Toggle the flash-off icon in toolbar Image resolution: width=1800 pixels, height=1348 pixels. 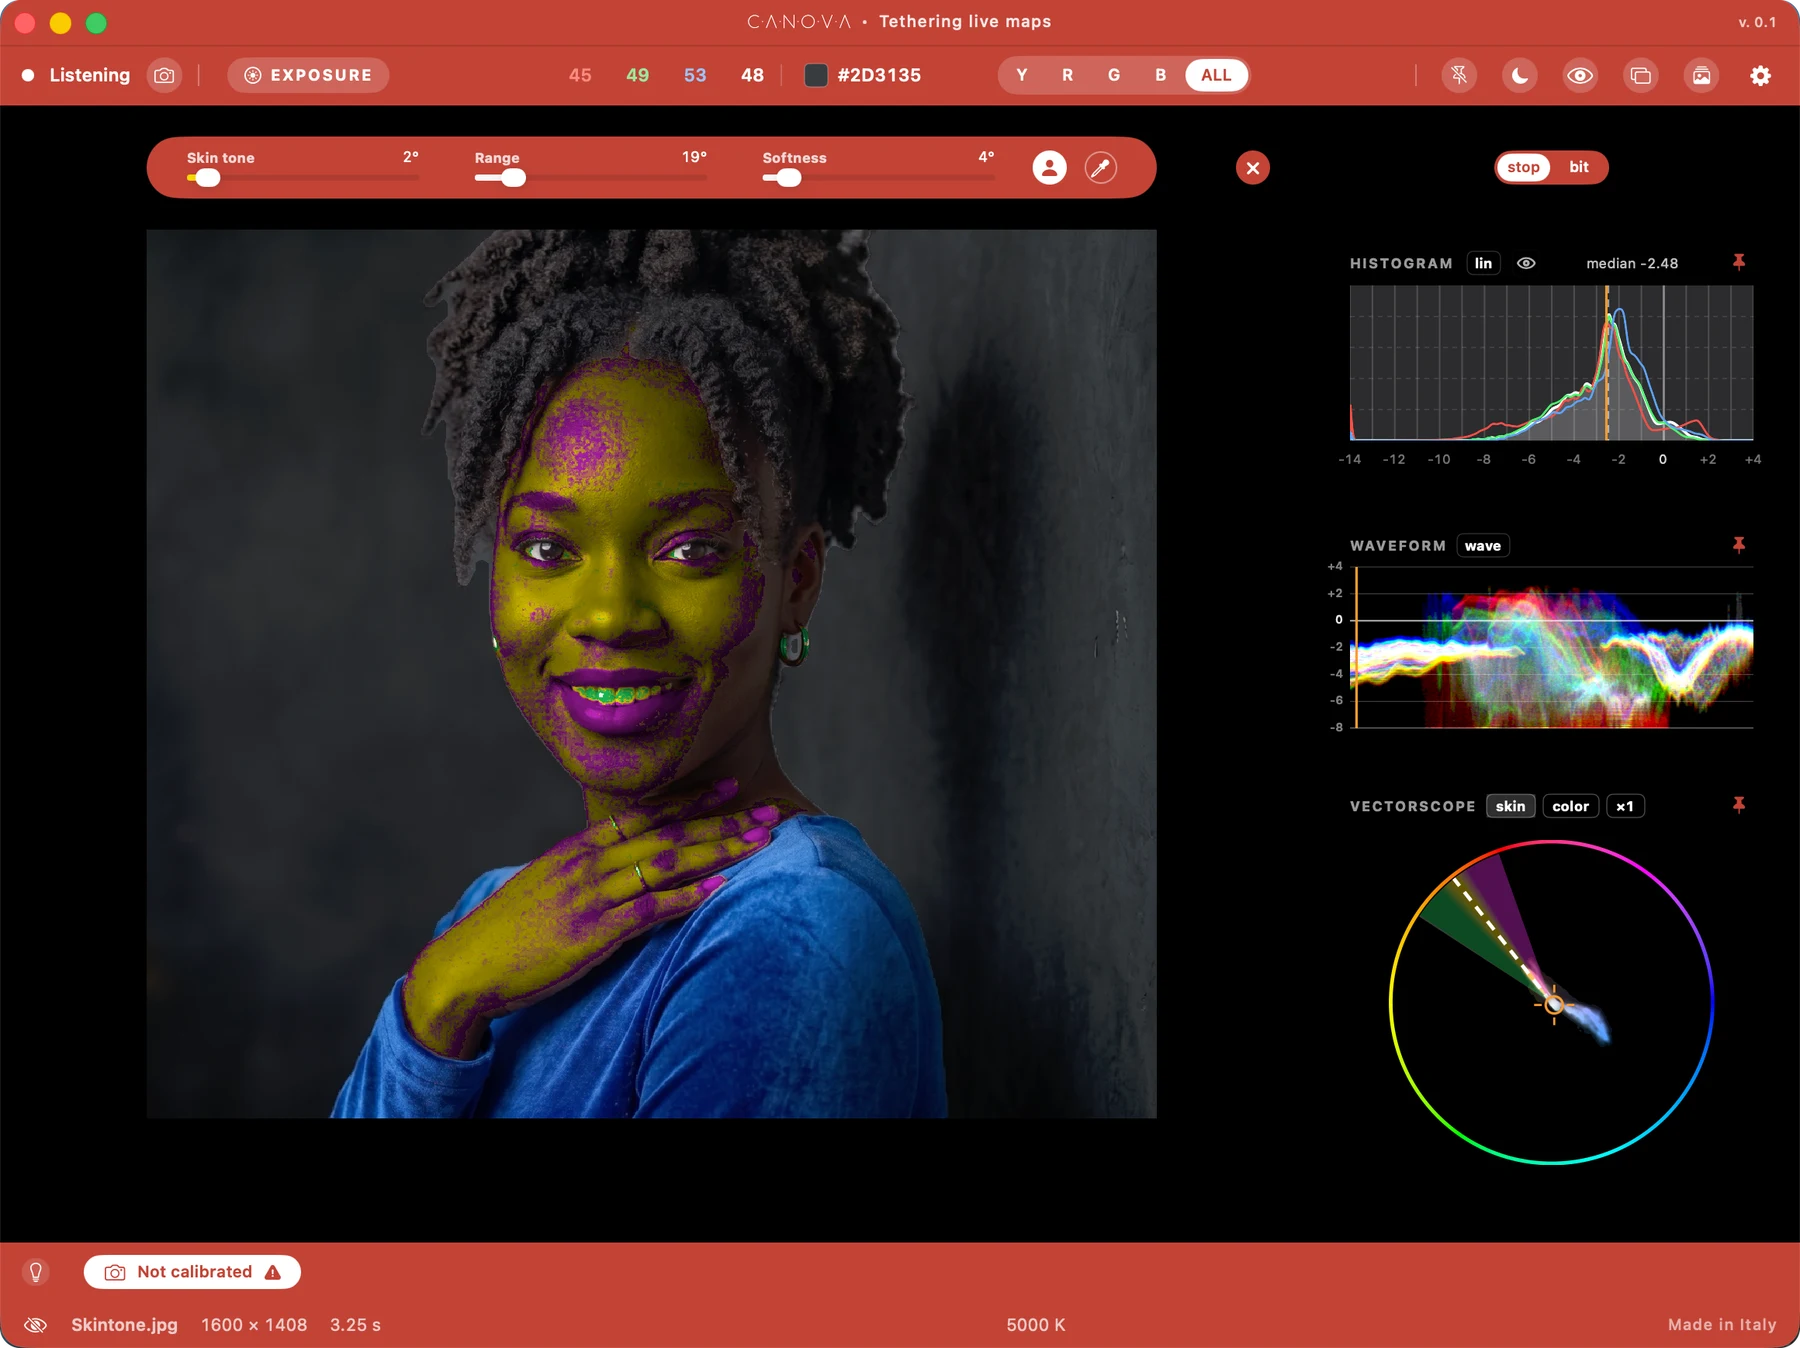point(1460,75)
